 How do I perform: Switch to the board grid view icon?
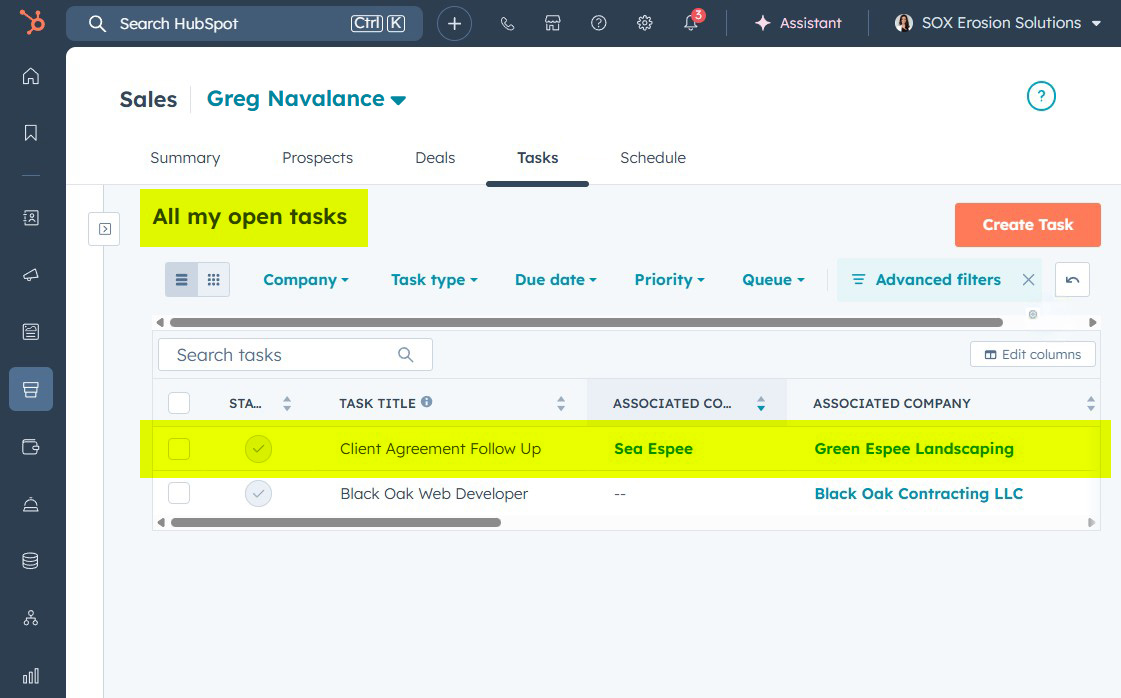213,280
